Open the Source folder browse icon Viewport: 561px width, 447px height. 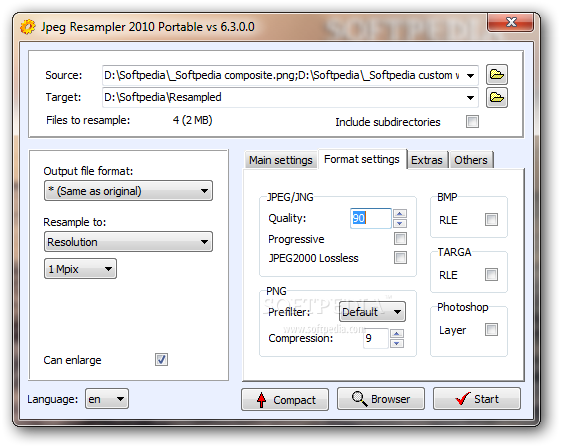point(497,74)
